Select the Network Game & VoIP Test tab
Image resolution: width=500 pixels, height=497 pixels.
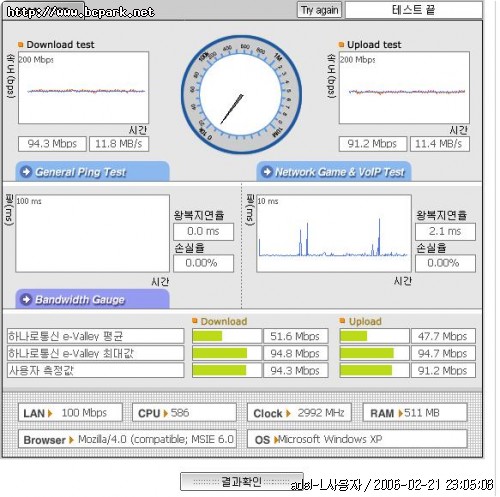click(x=334, y=172)
